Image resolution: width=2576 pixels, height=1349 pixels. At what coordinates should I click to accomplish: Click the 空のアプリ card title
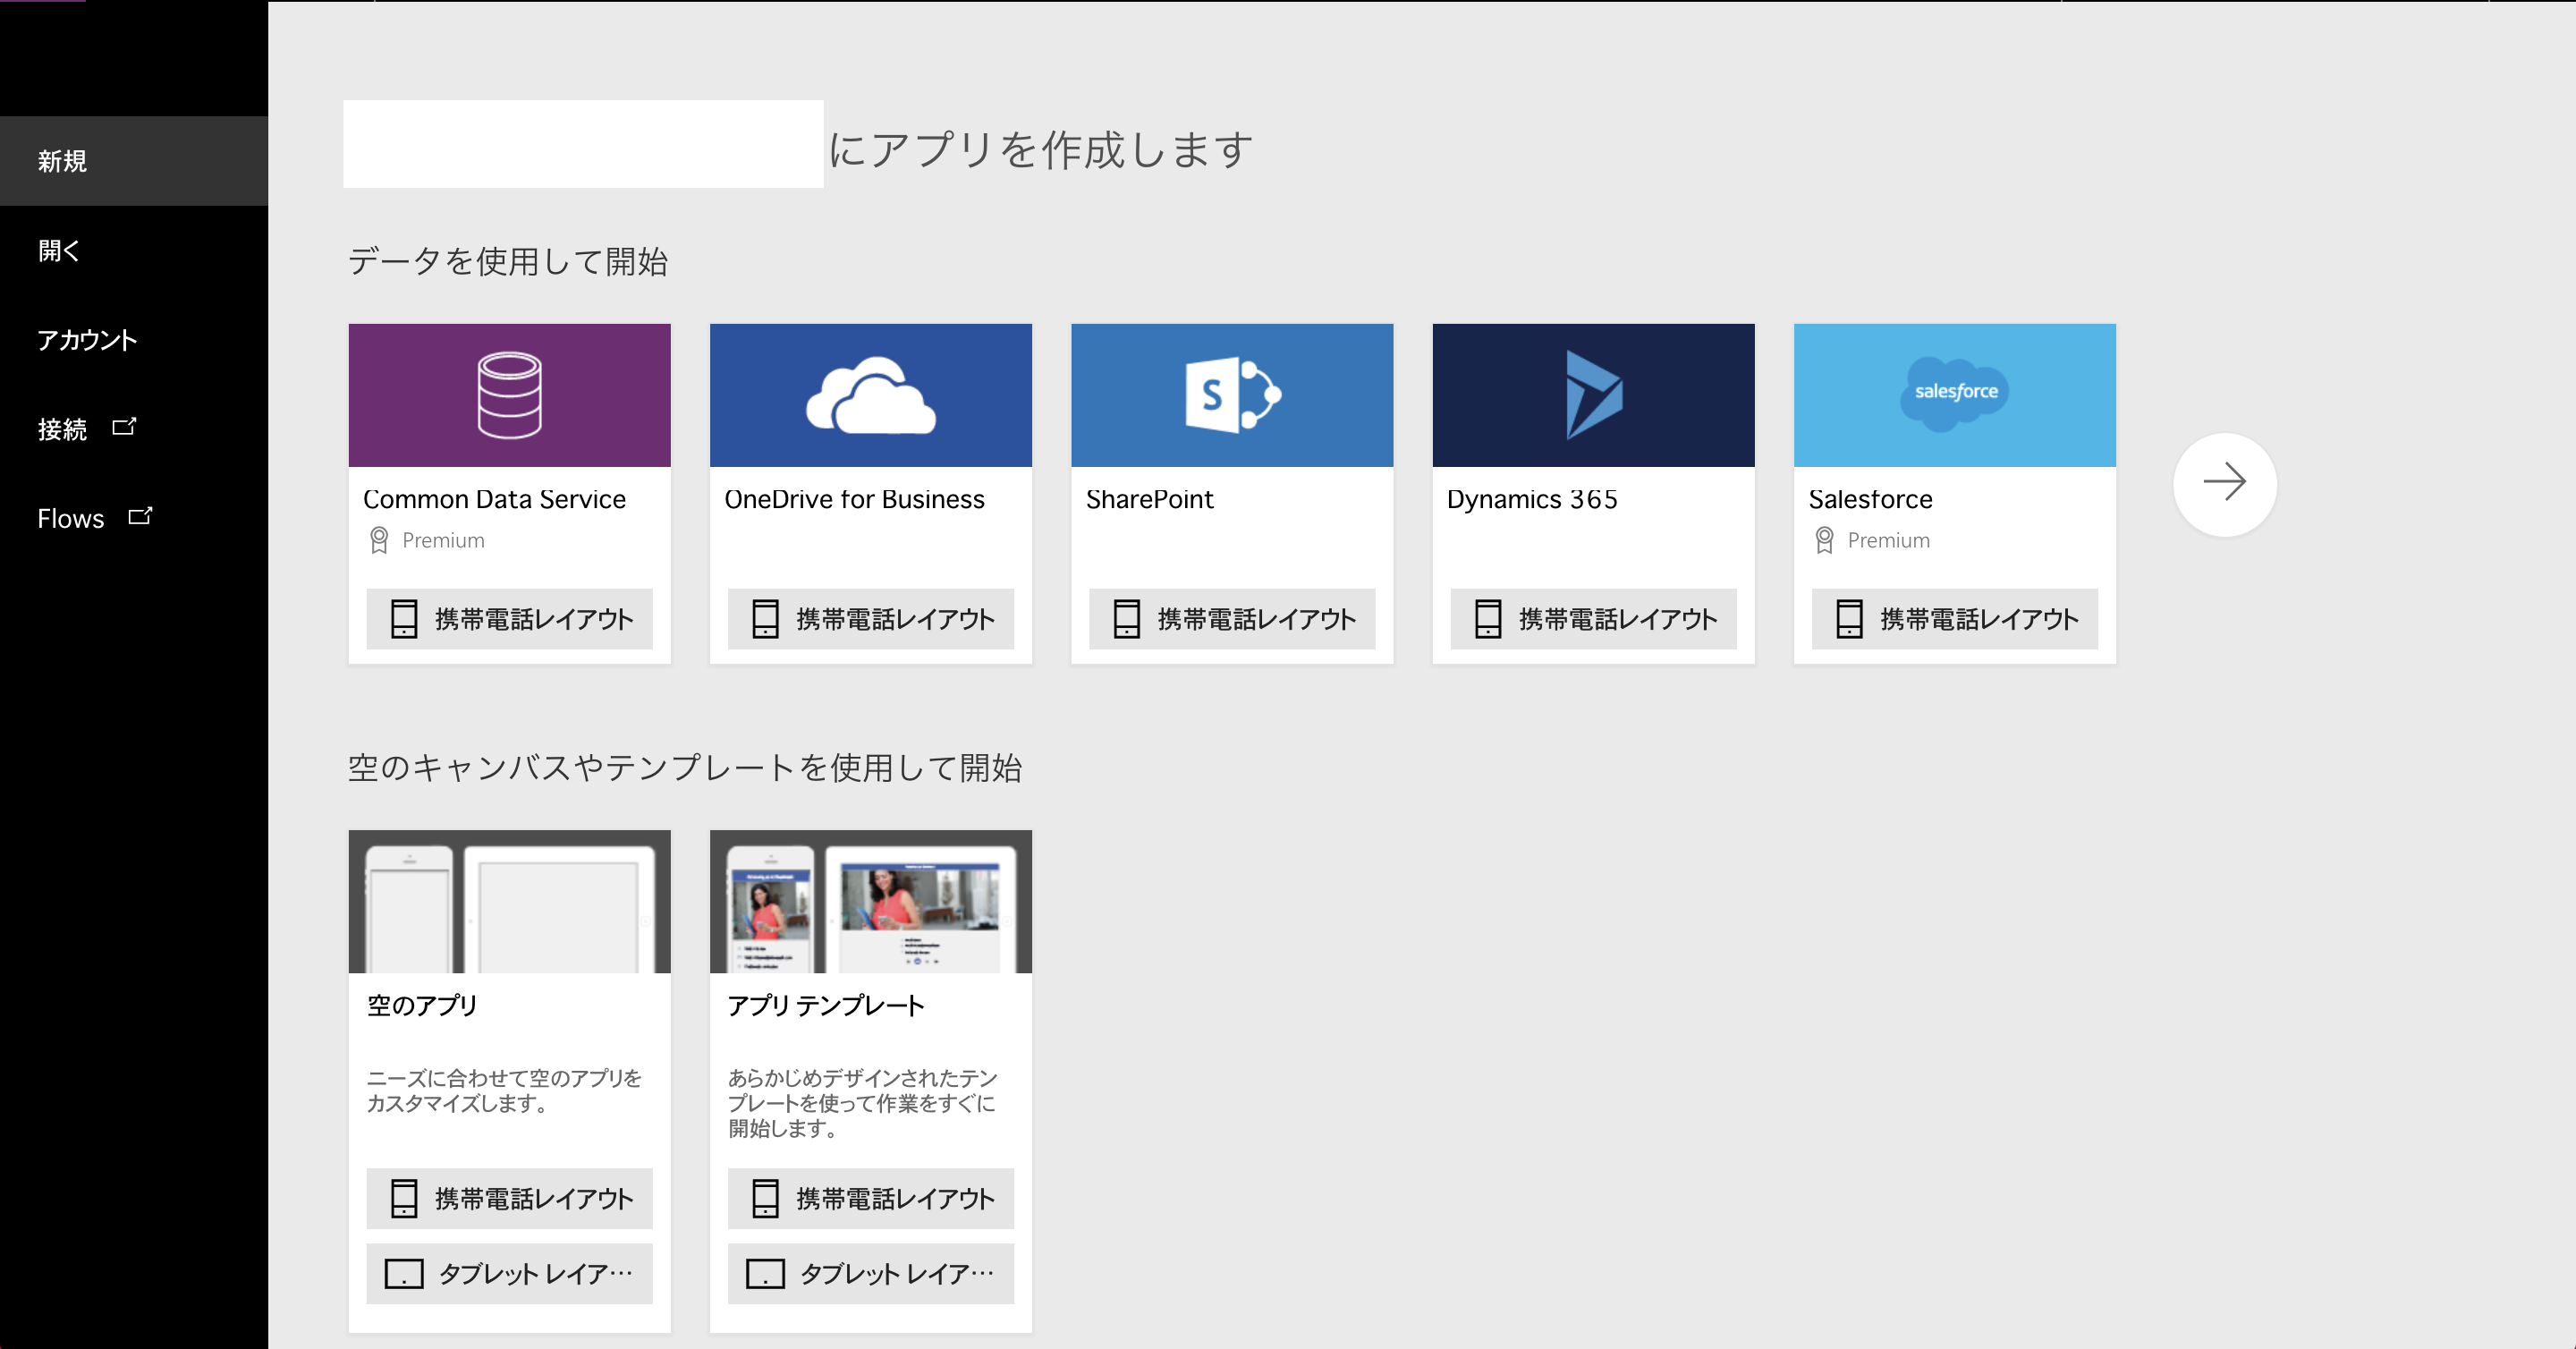422,1005
